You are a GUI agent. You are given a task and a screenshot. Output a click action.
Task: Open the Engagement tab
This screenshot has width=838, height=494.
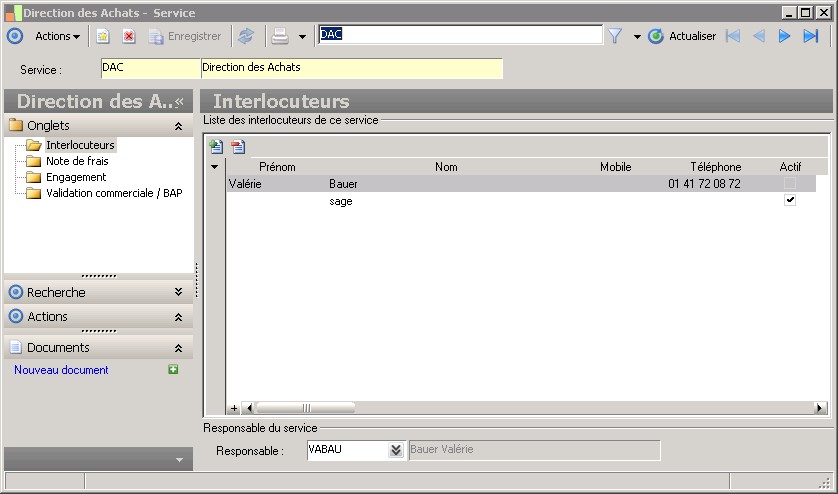[76, 177]
